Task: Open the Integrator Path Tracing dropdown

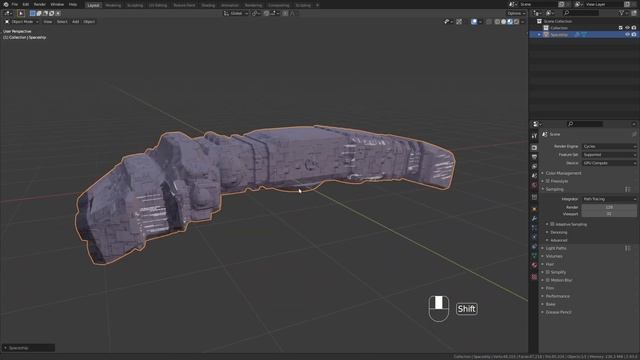Action: (x=609, y=199)
